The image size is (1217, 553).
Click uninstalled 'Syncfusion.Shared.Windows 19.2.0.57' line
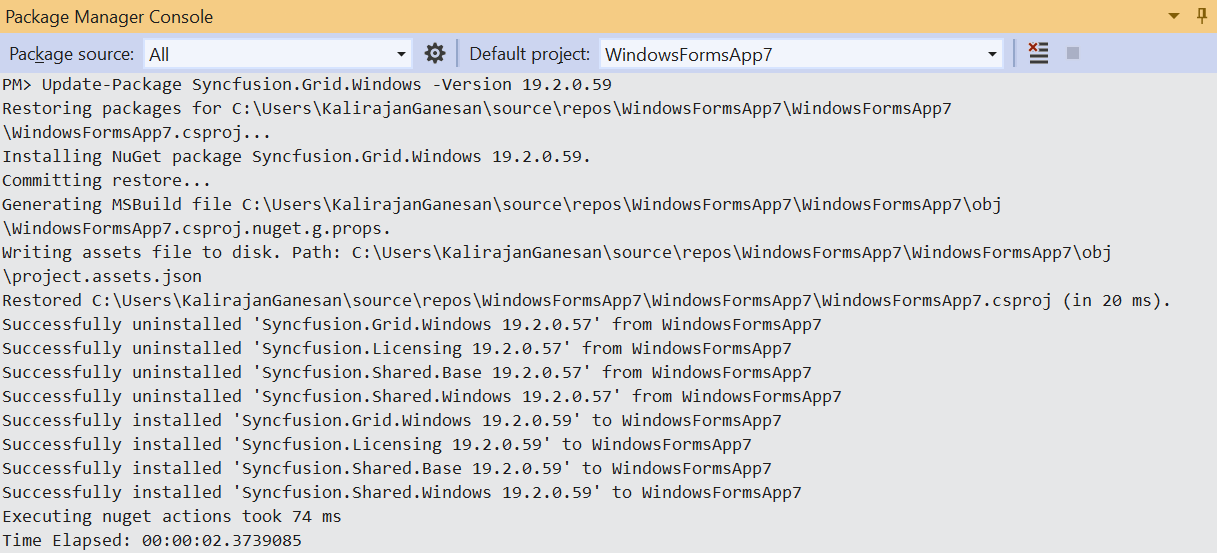pyautogui.click(x=422, y=396)
